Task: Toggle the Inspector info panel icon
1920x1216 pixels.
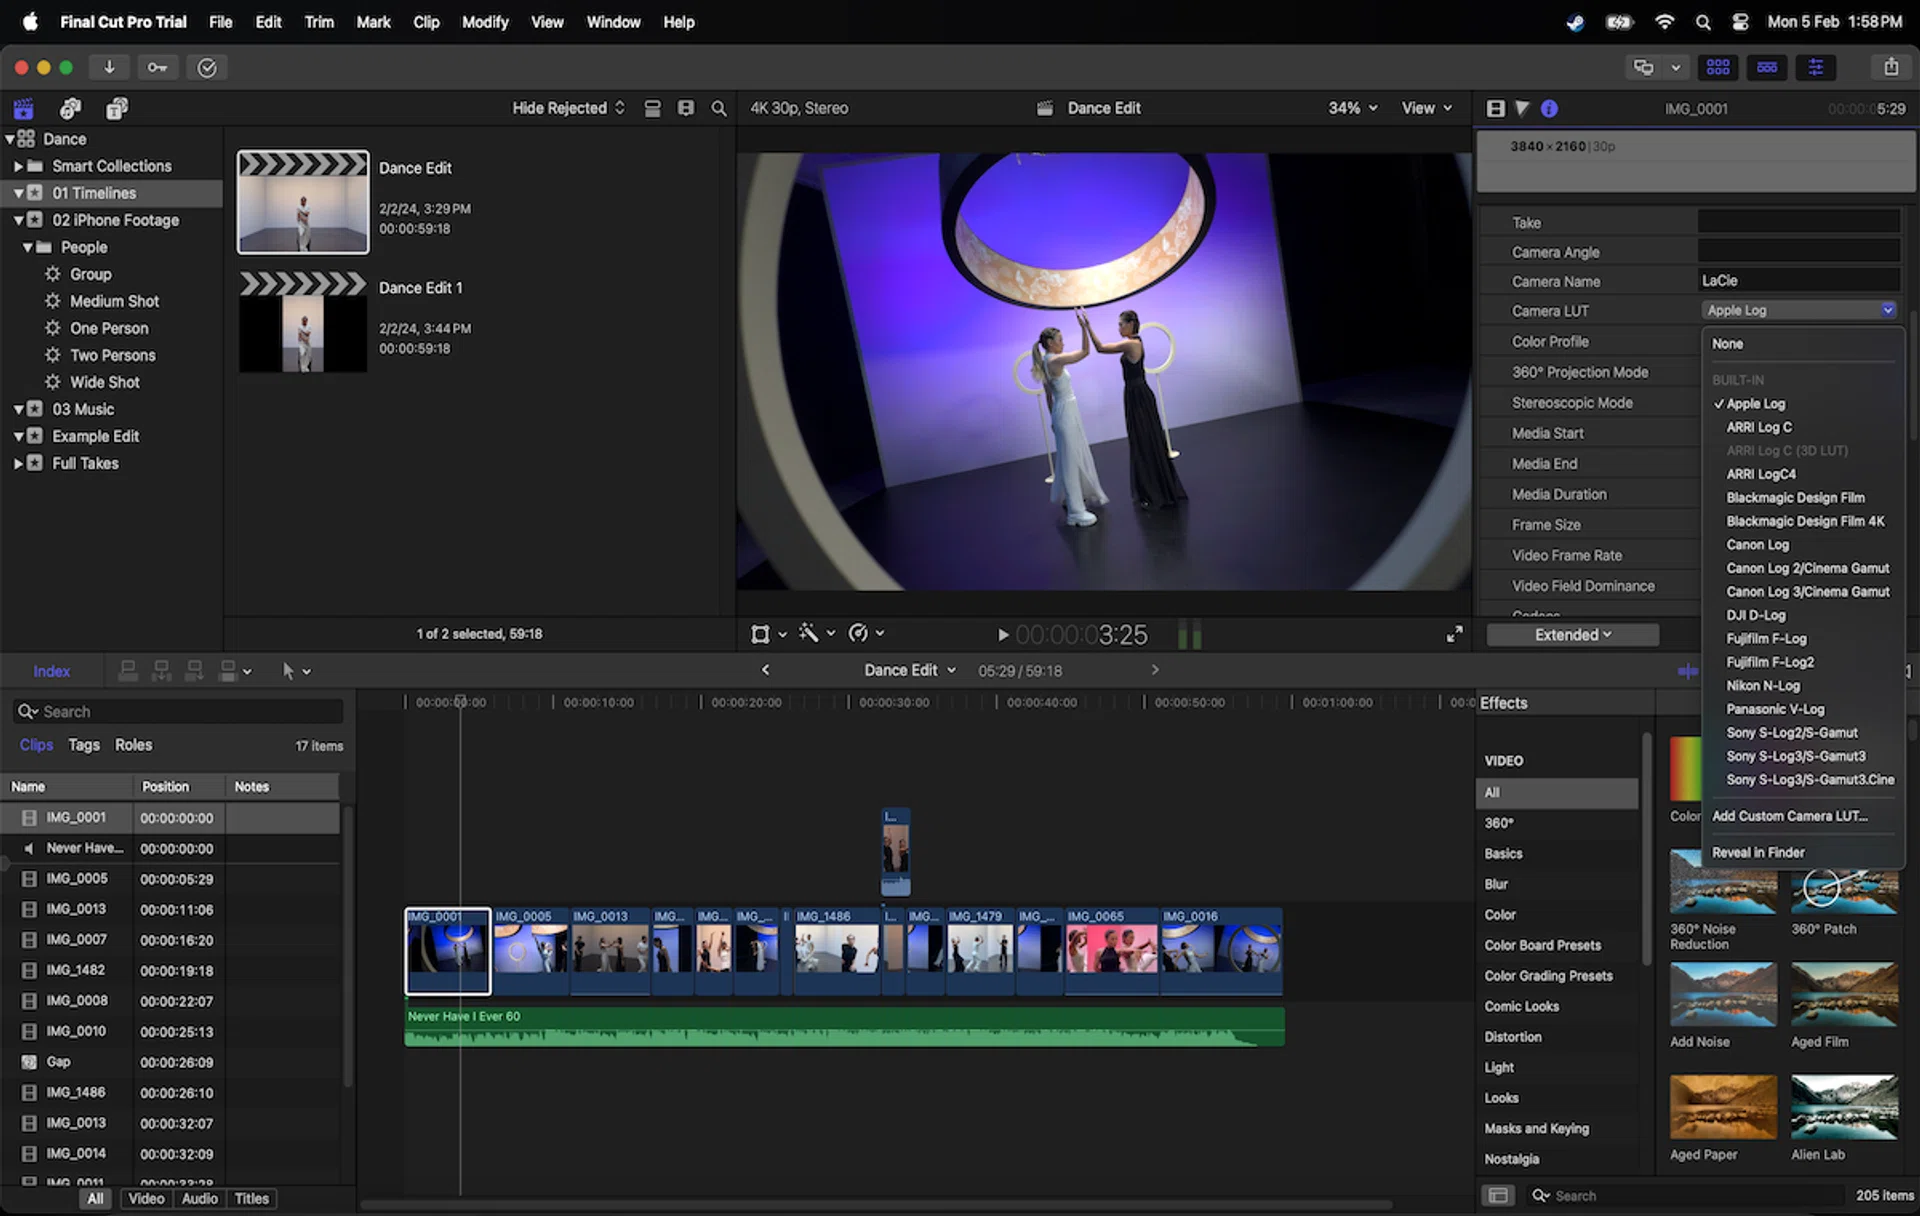Action: (1550, 108)
